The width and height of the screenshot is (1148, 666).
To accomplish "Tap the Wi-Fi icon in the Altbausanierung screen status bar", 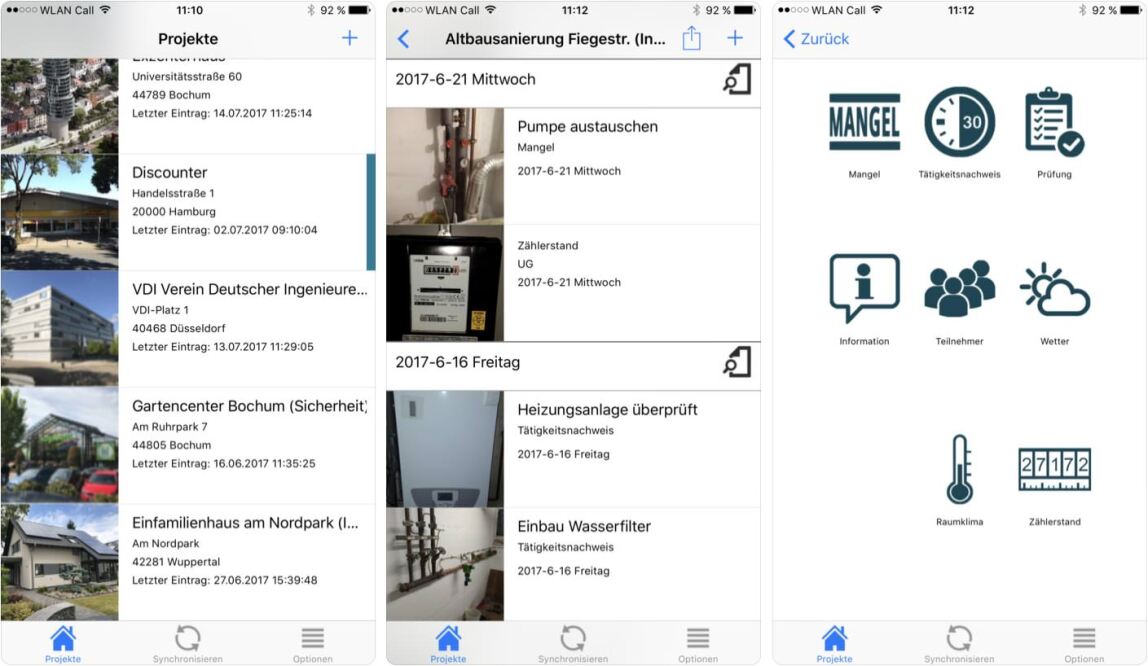I will pos(491,10).
